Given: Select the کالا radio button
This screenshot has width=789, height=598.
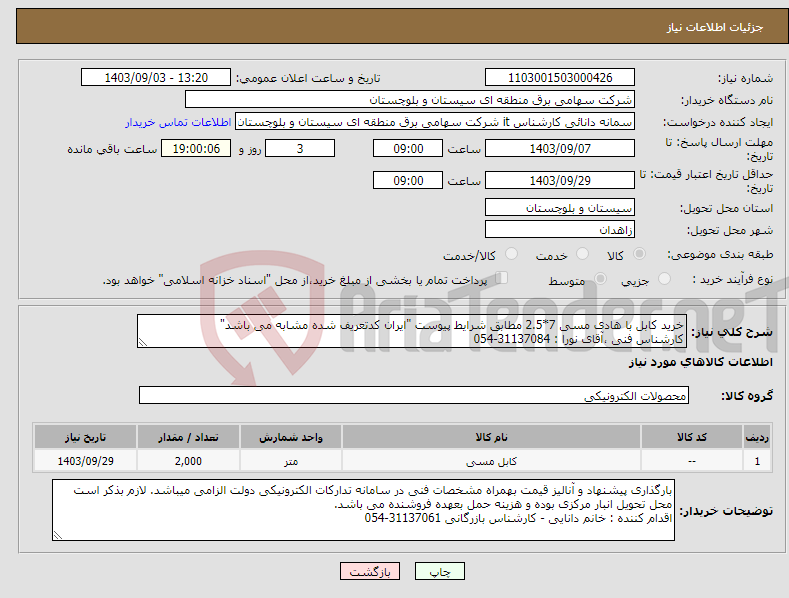Looking at the screenshot, I should tap(639, 254).
